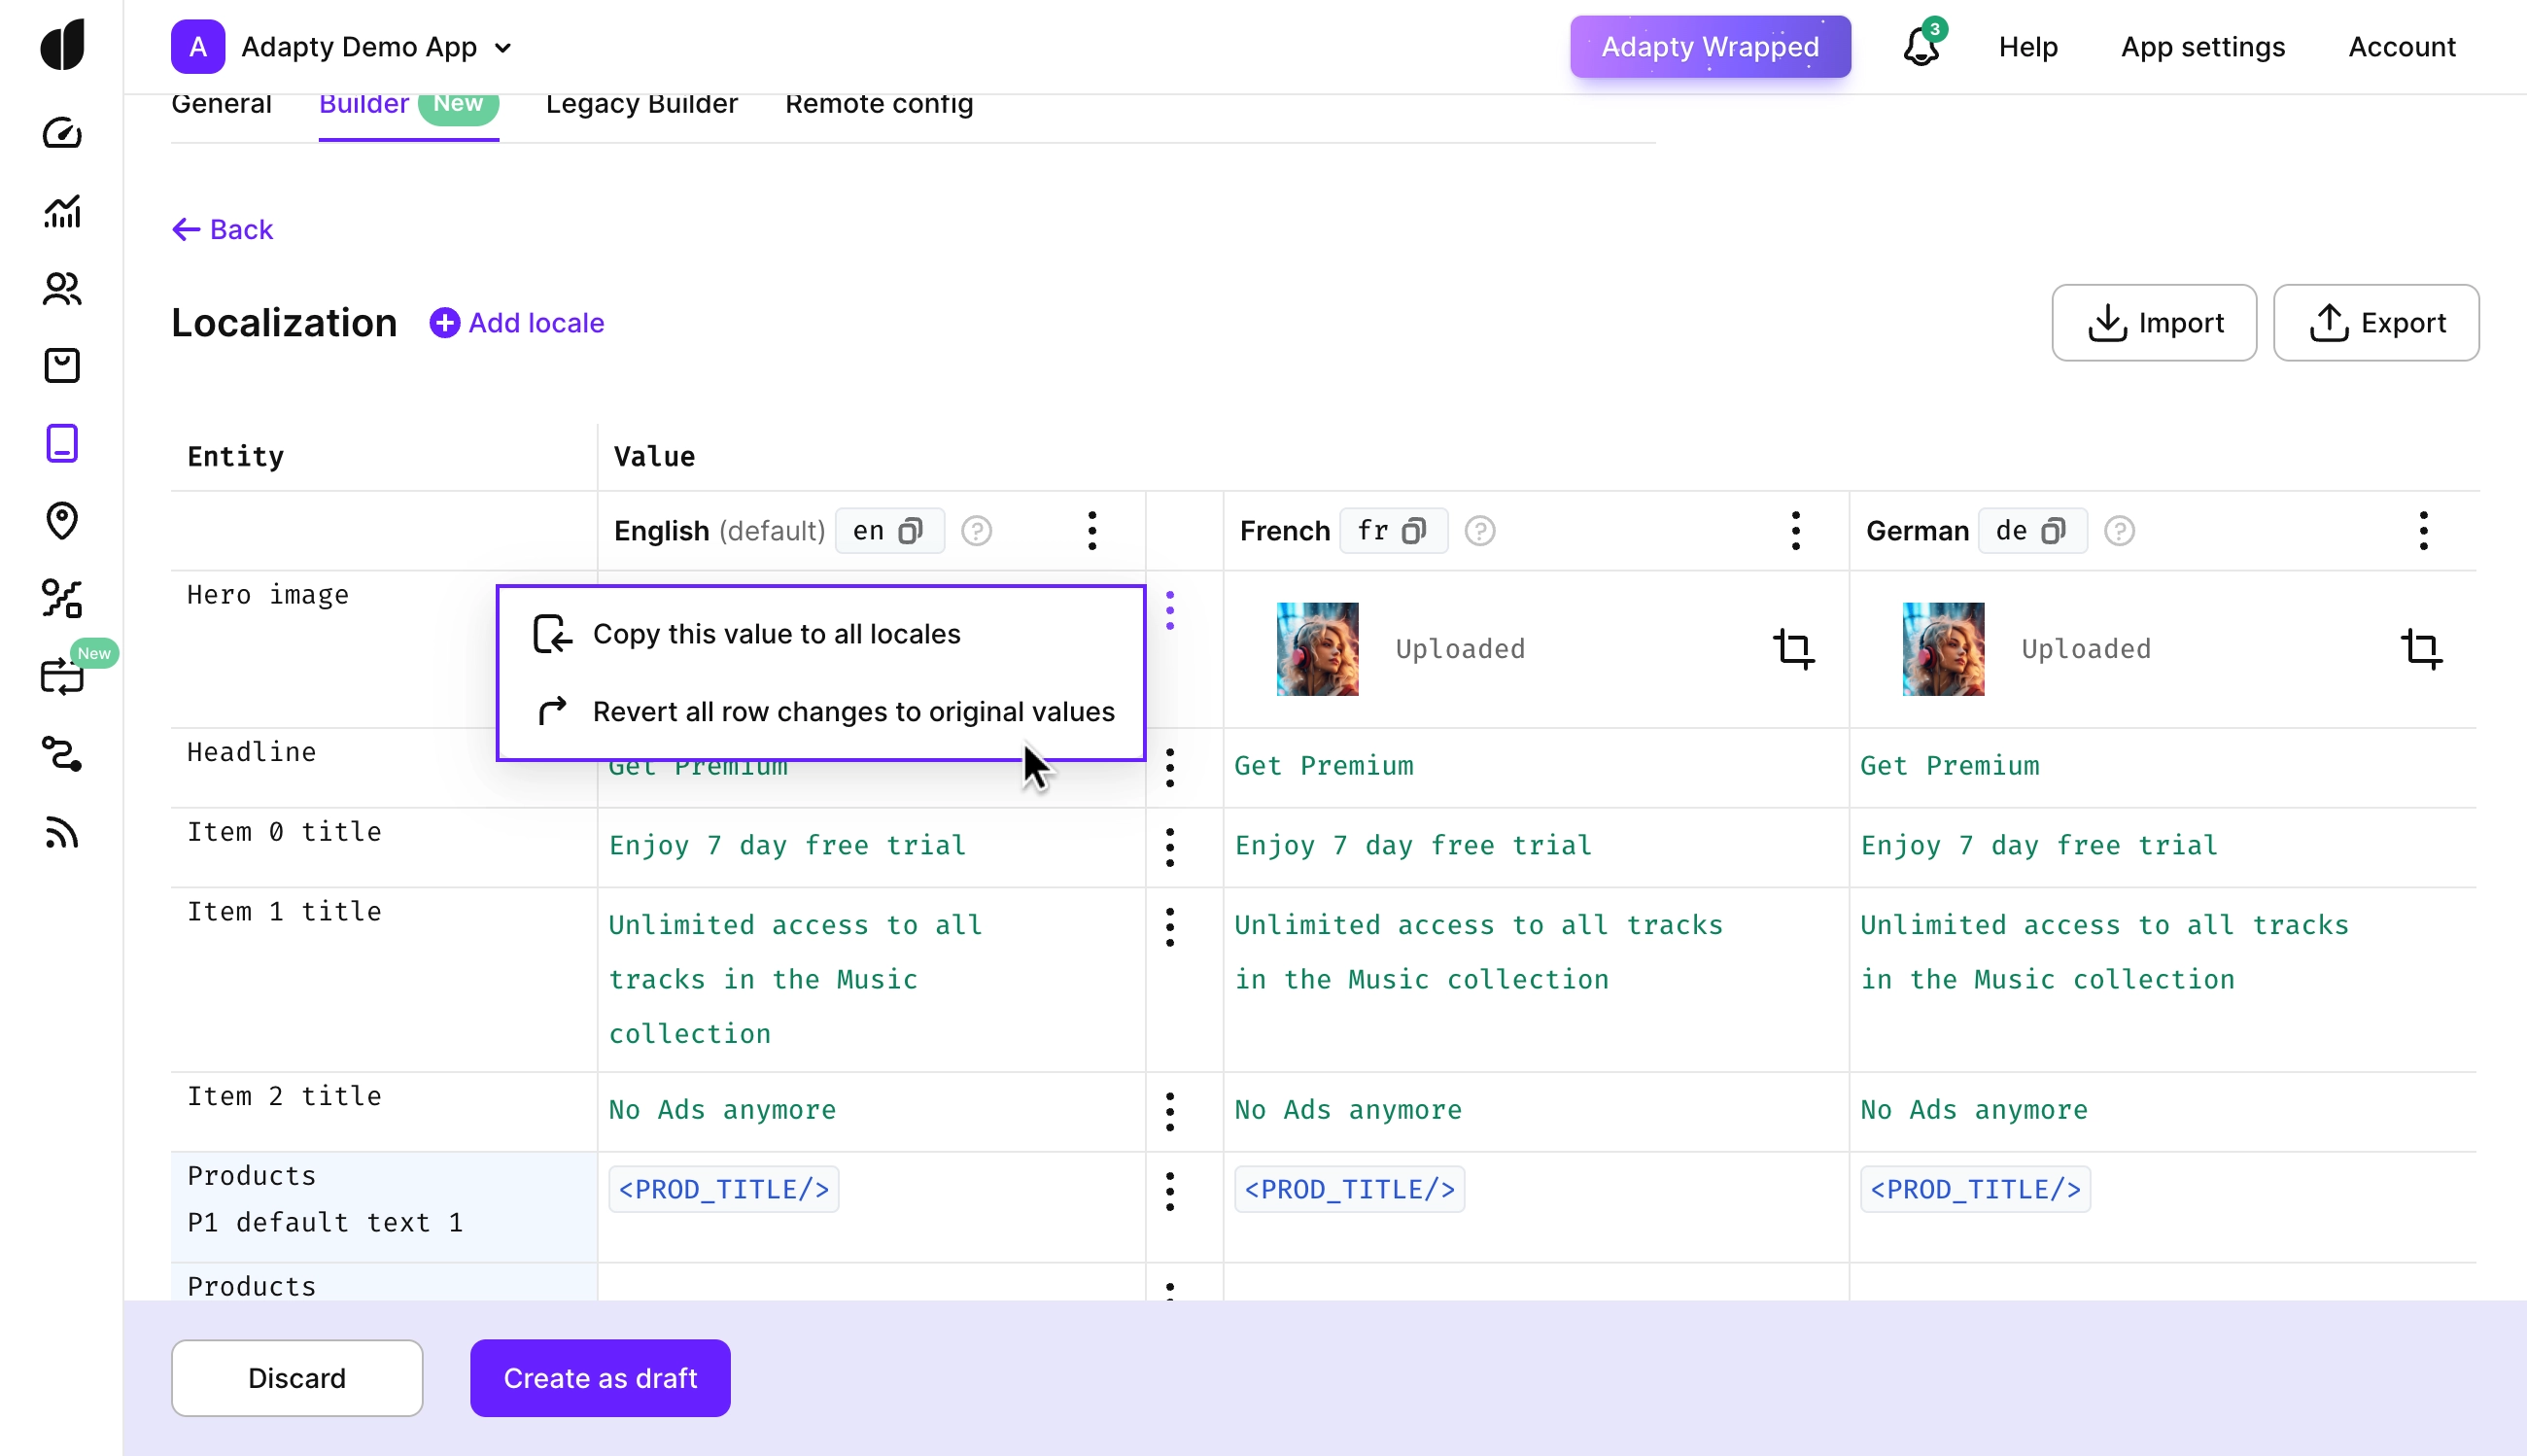Copy the French locale code fr

(x=1413, y=530)
